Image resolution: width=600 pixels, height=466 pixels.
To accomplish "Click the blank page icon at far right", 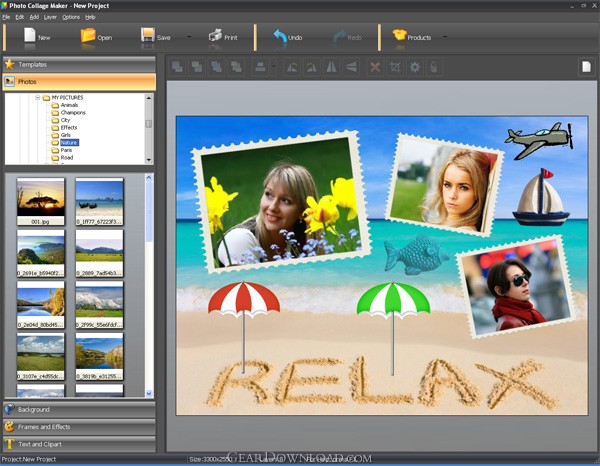I will point(587,67).
